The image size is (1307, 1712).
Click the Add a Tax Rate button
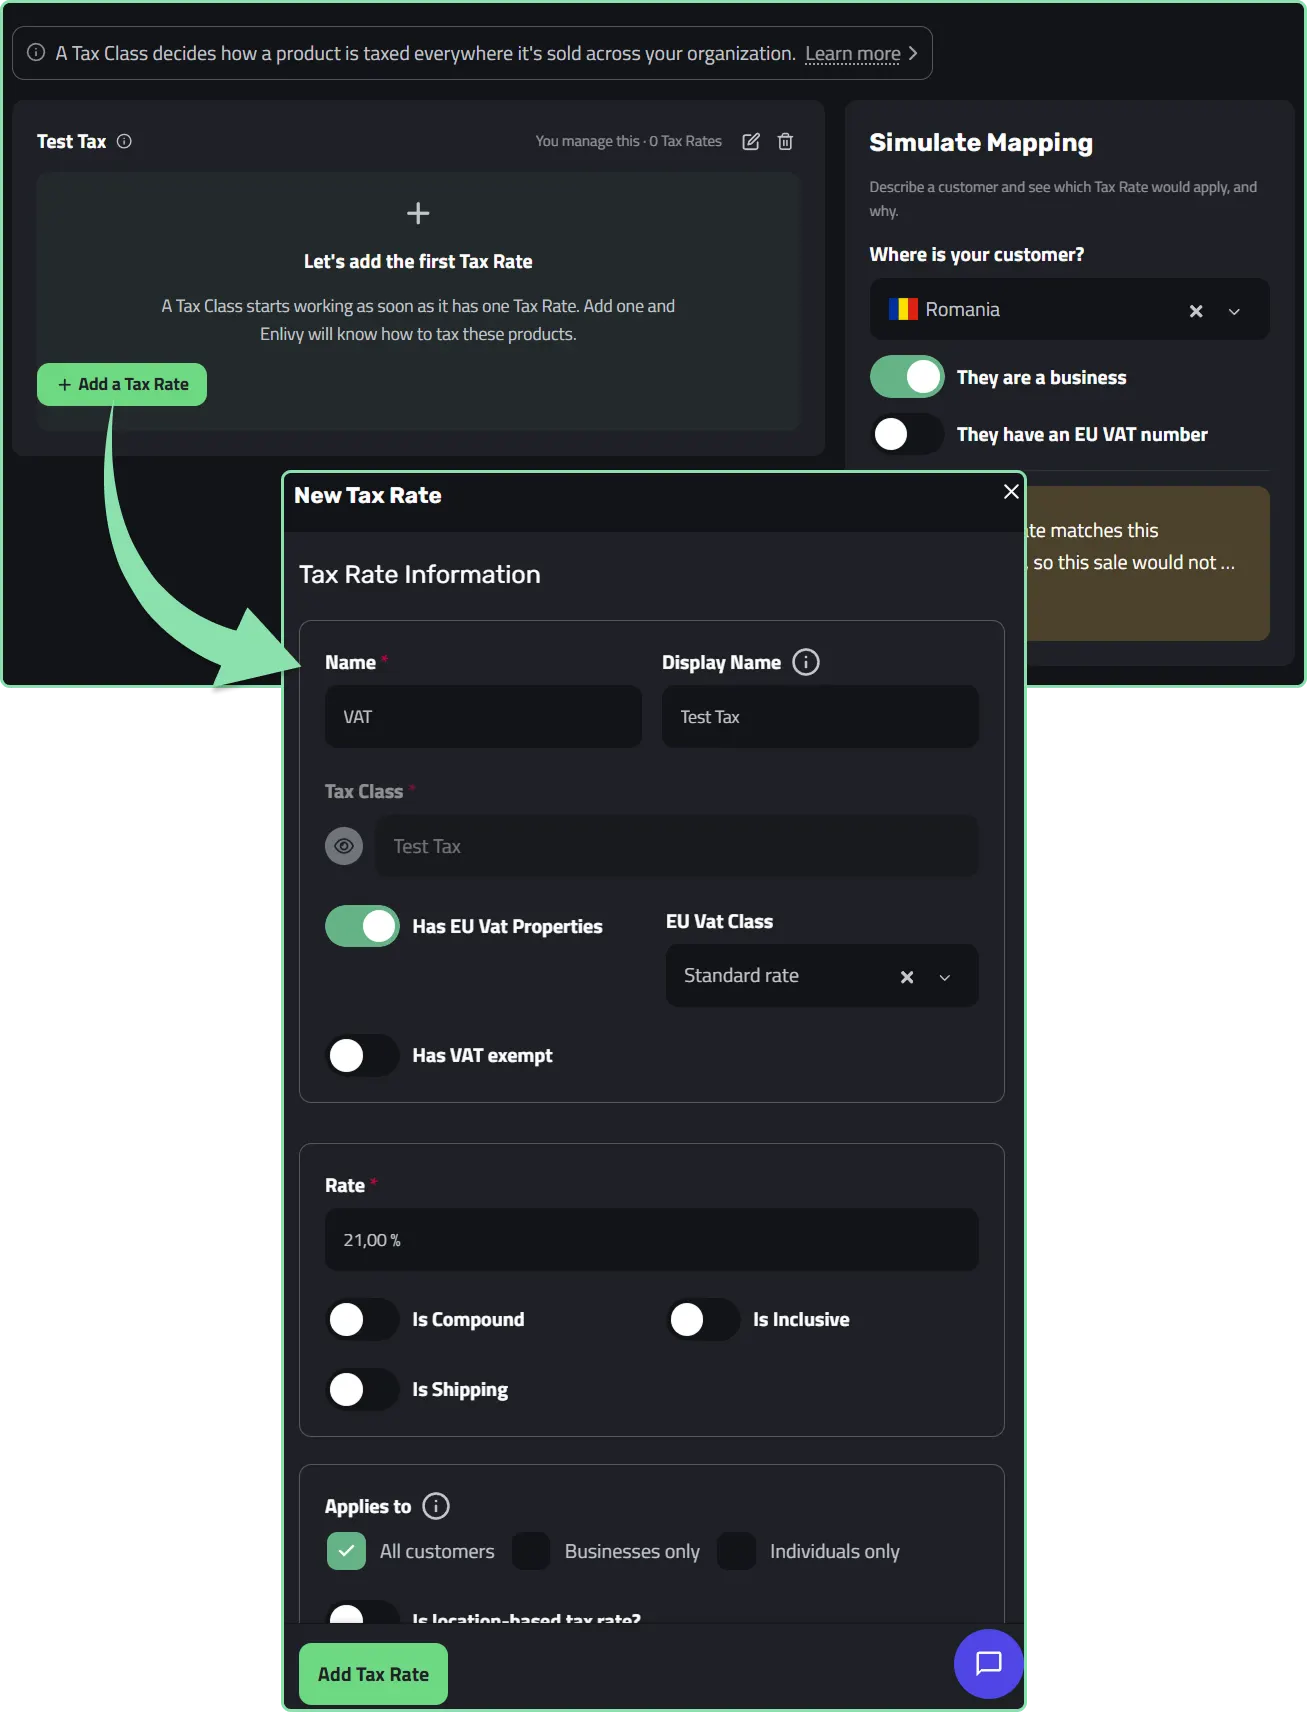point(122,384)
